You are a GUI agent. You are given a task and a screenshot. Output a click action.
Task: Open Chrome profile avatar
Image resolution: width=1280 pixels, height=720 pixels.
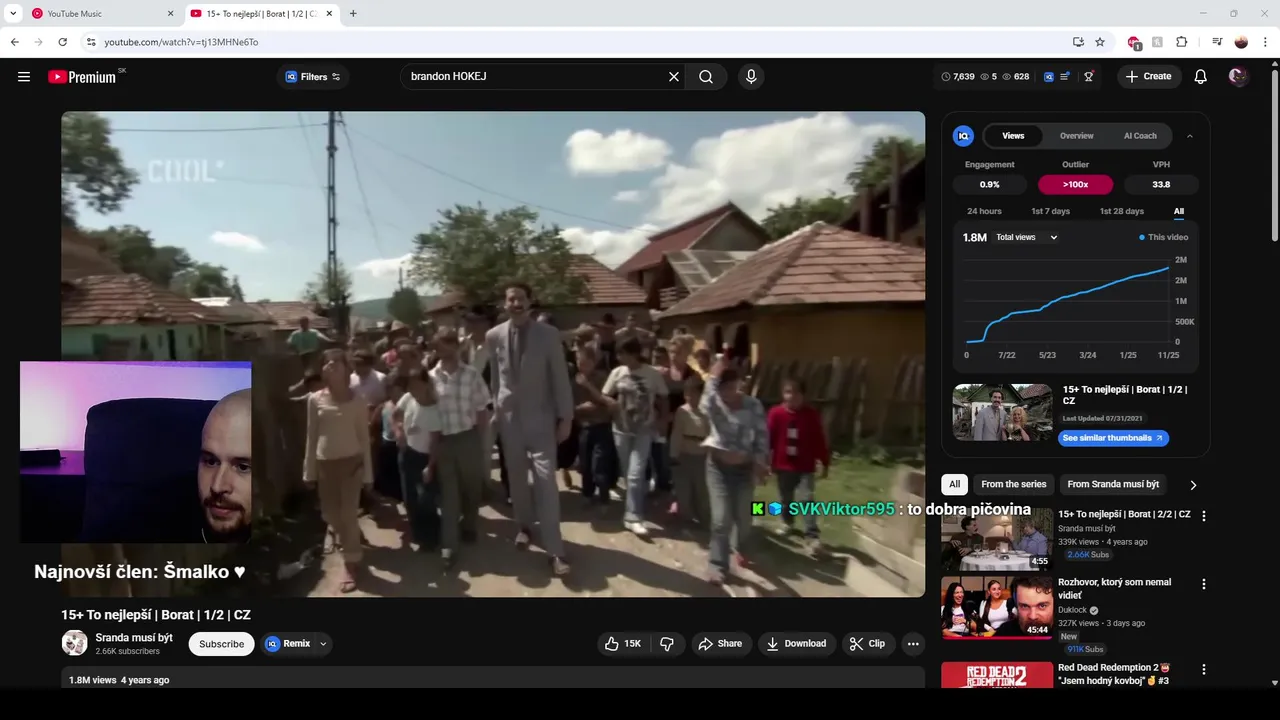[1241, 42]
